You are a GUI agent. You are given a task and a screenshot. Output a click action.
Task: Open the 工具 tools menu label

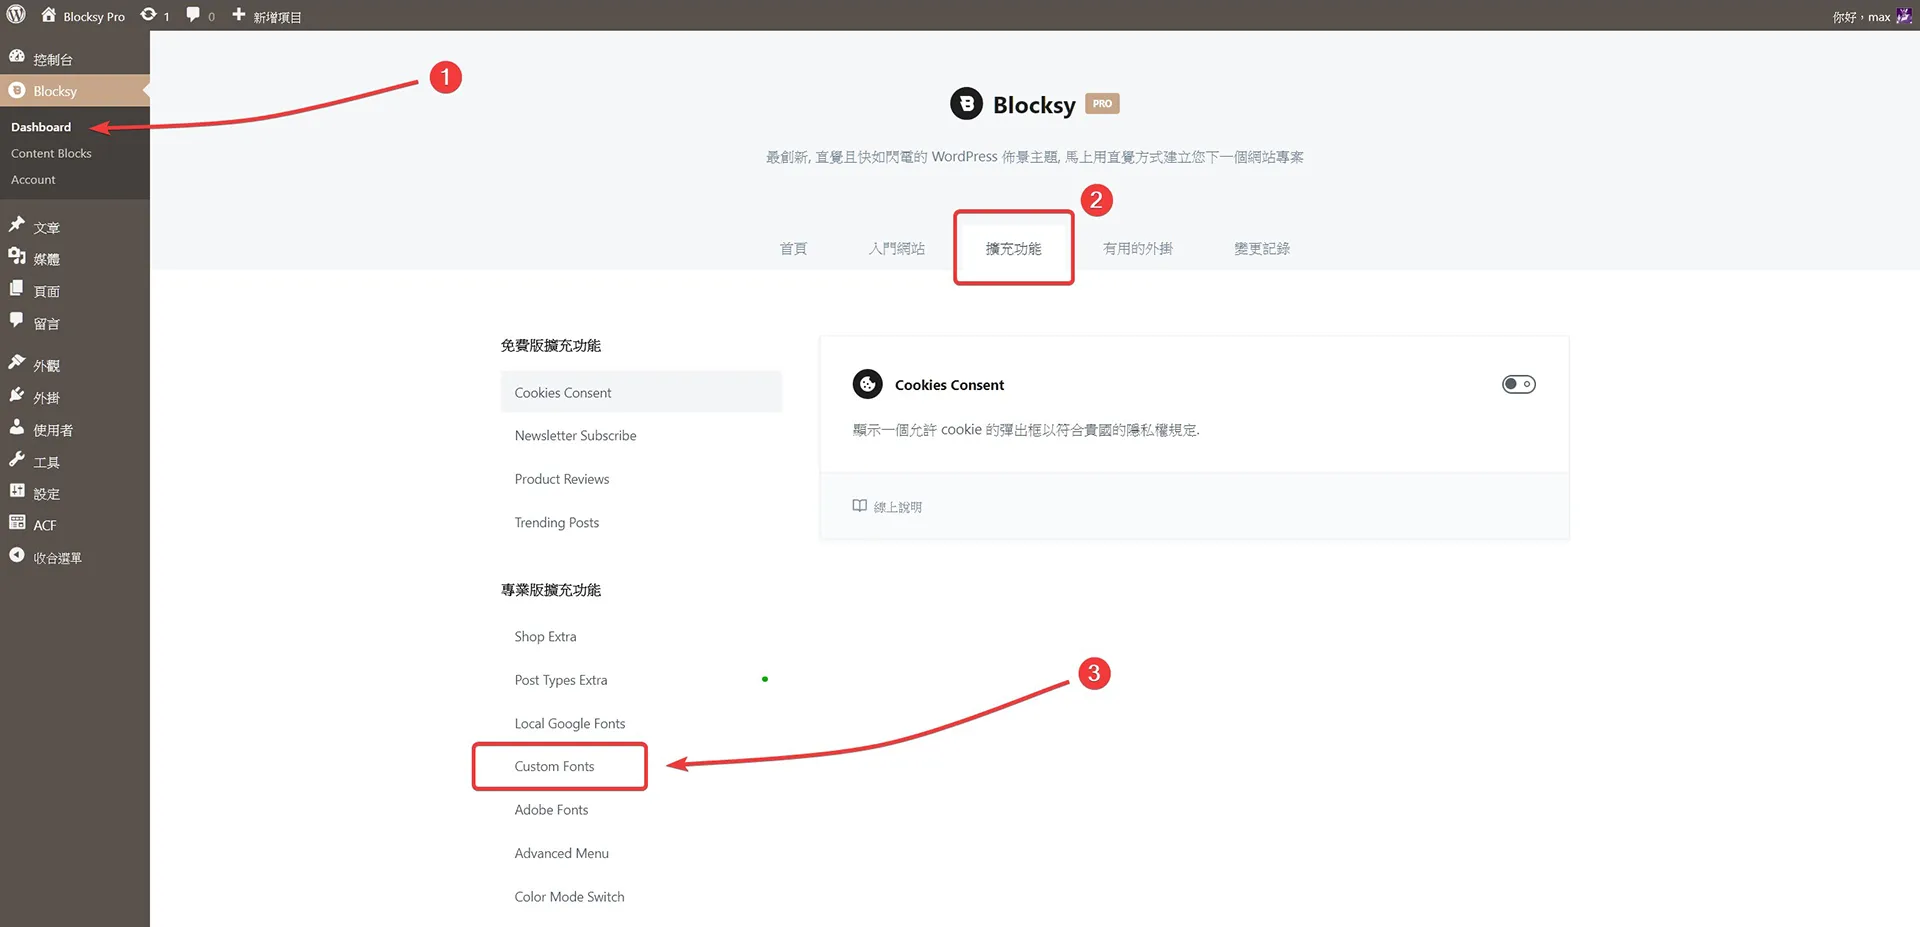click(46, 462)
